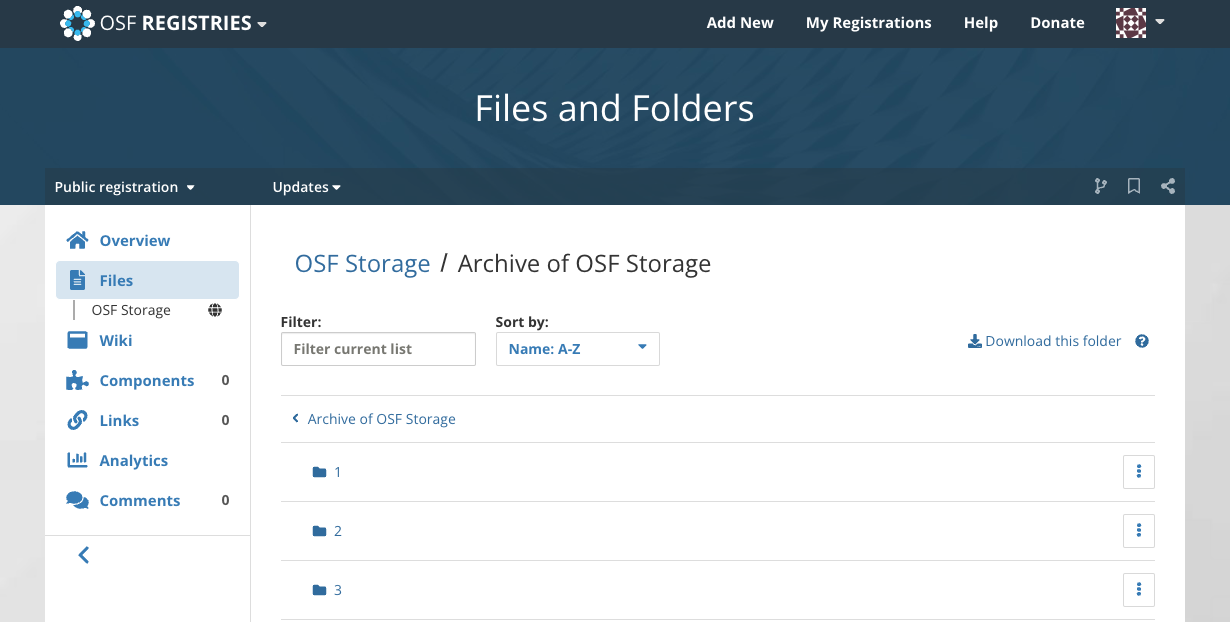Click the Links chain icon
This screenshot has height=622, width=1230.
77,420
